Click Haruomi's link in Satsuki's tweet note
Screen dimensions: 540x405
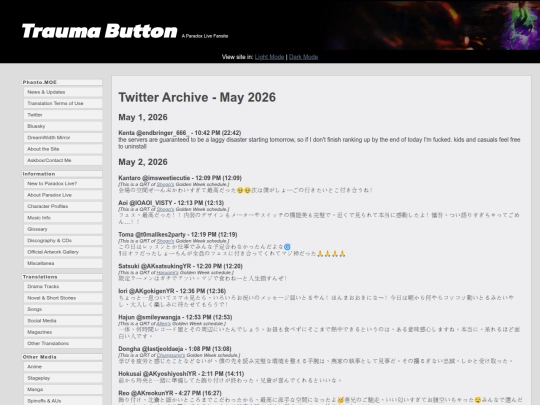point(168,273)
